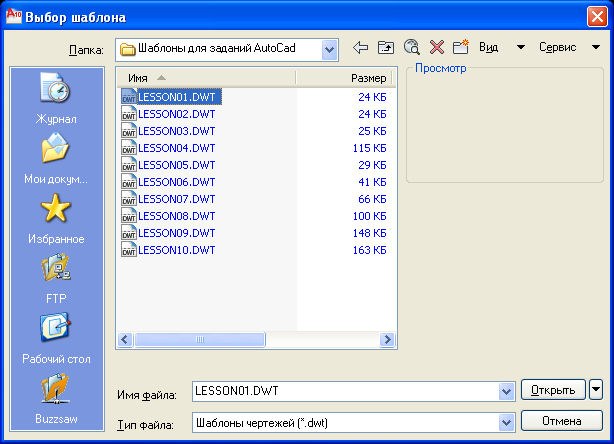
Task: Select the file LESSON04.DWT
Action: [x=177, y=148]
